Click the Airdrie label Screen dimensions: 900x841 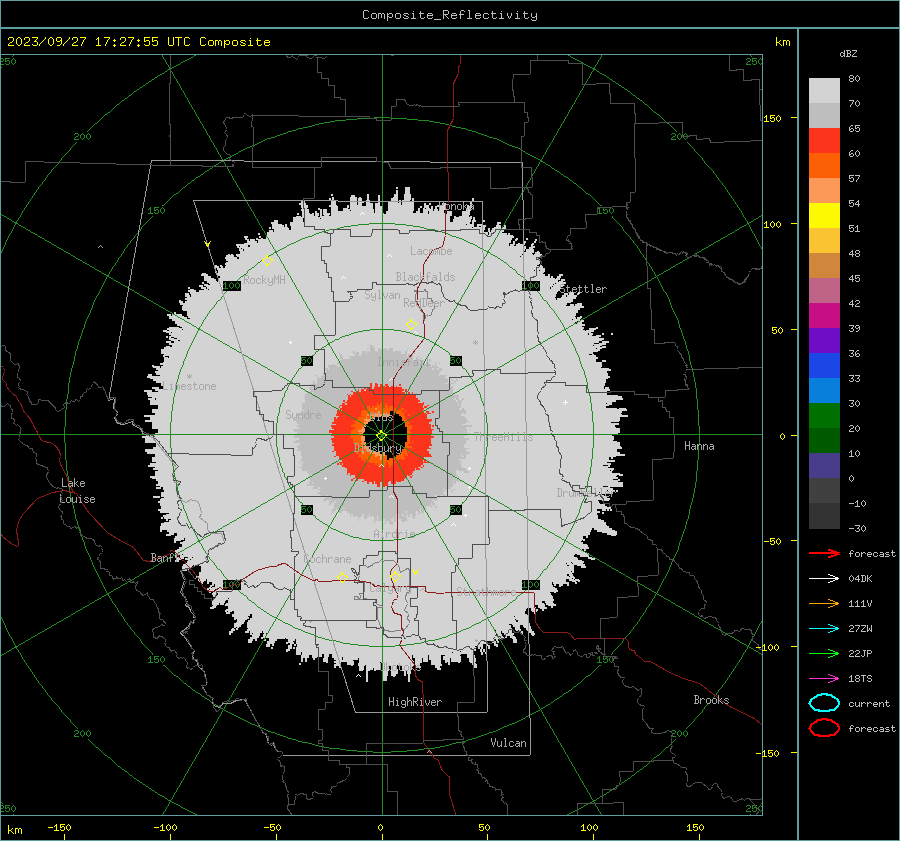click(x=394, y=534)
